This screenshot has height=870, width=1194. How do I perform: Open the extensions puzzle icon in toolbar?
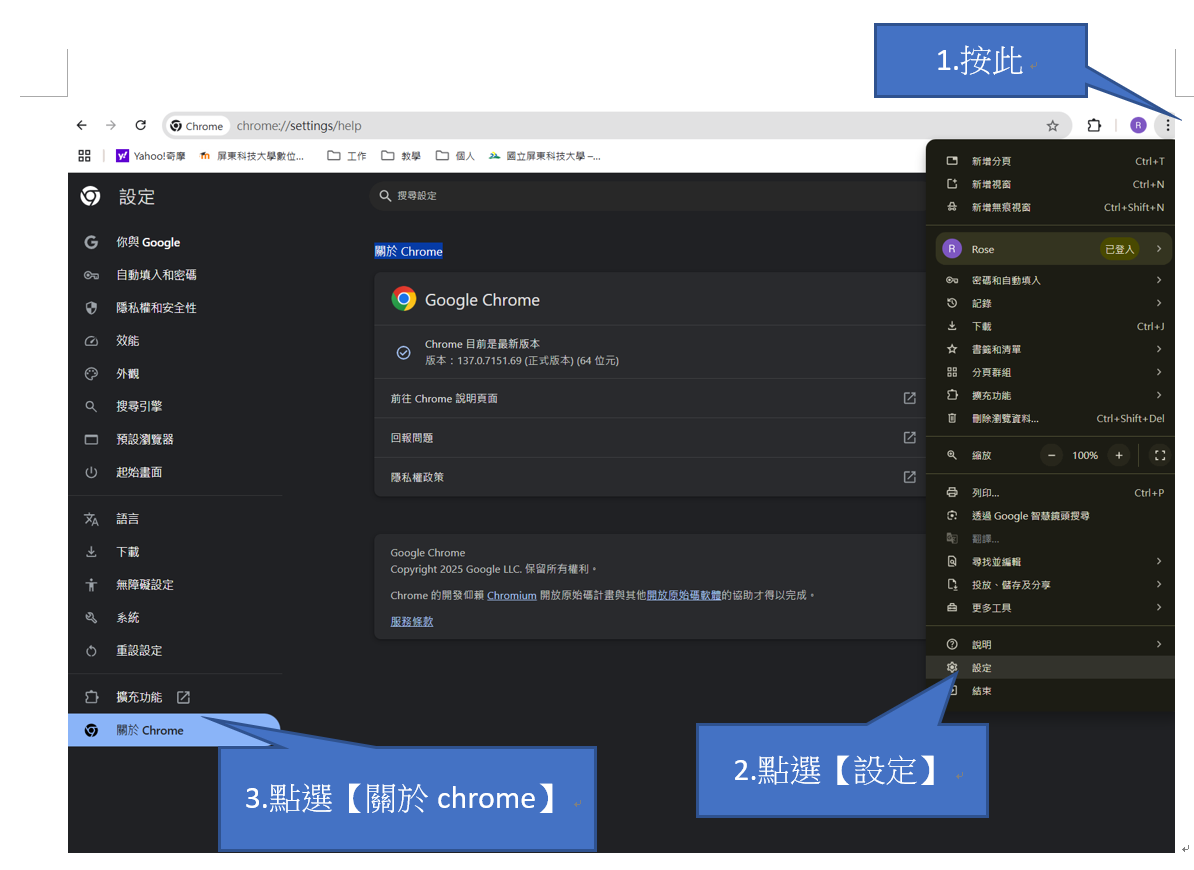(1094, 126)
